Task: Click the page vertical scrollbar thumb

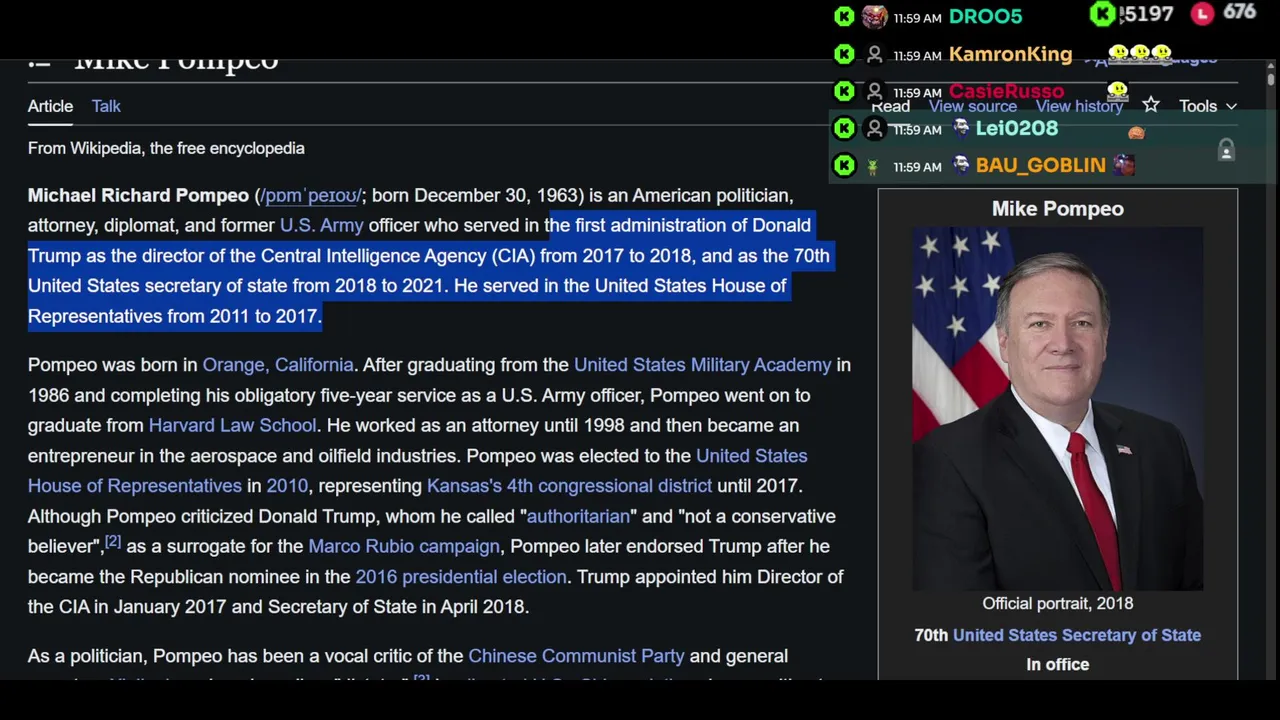Action: tap(1271, 79)
